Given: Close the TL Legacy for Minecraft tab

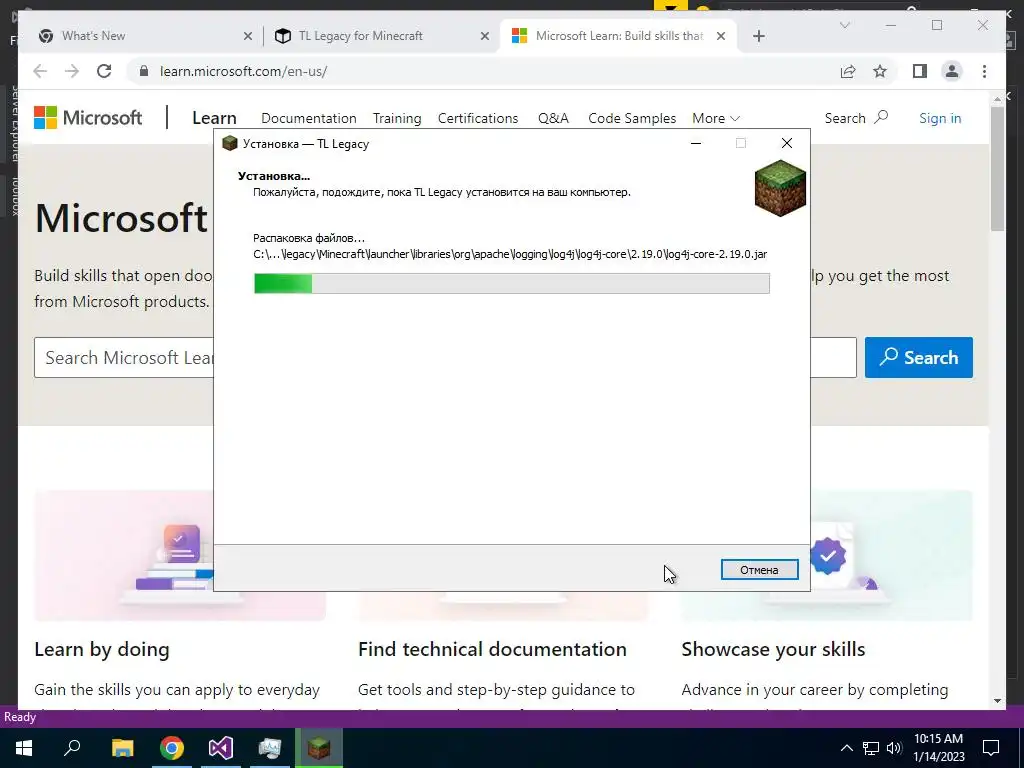Looking at the screenshot, I should 485,36.
